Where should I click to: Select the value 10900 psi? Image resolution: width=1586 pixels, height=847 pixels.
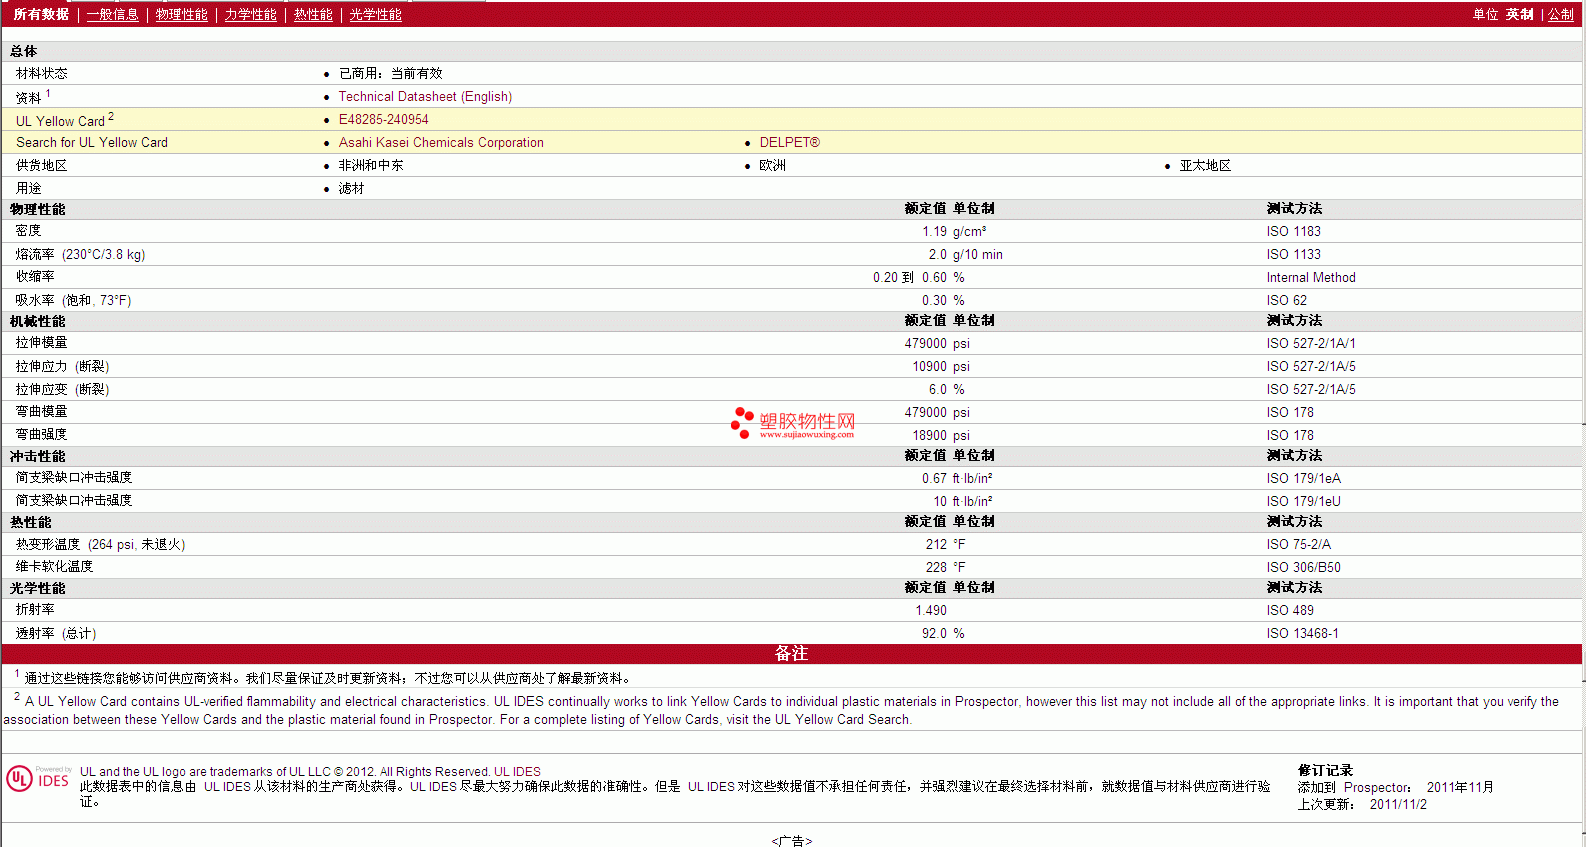coord(941,366)
